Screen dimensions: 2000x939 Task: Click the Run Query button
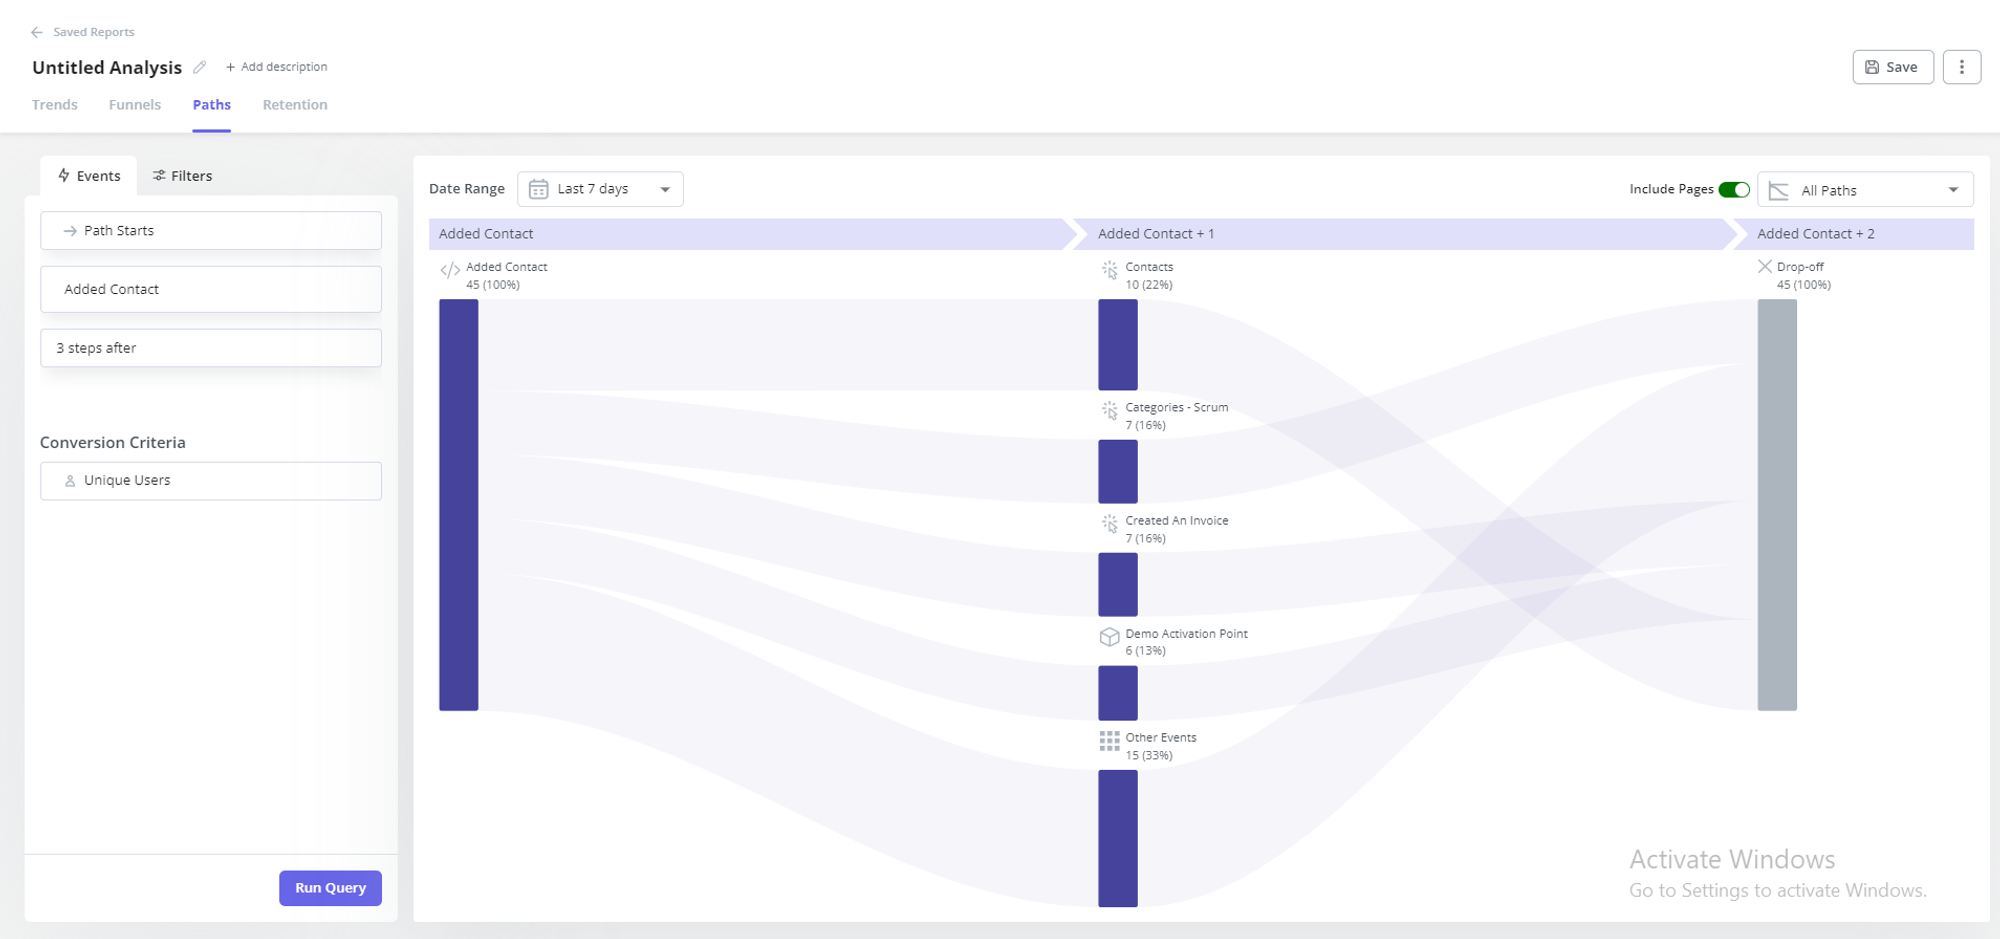(x=330, y=887)
